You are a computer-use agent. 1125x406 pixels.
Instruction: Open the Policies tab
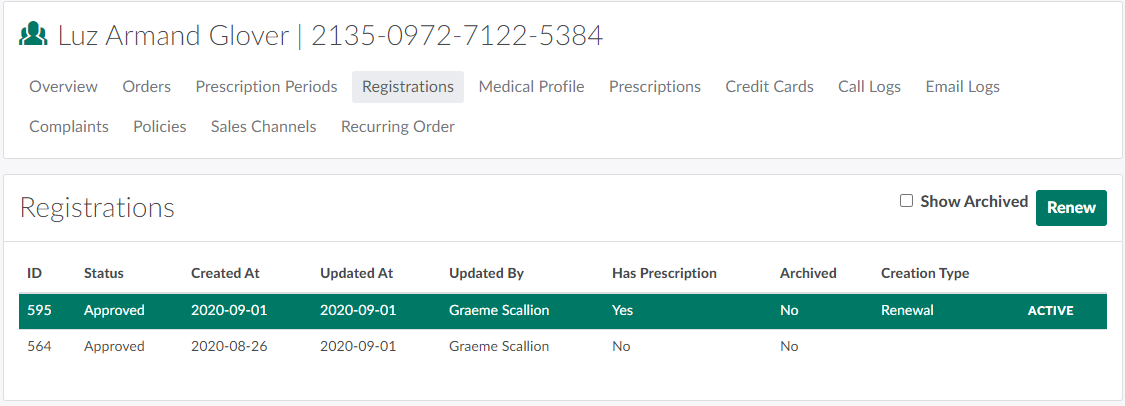pos(160,127)
